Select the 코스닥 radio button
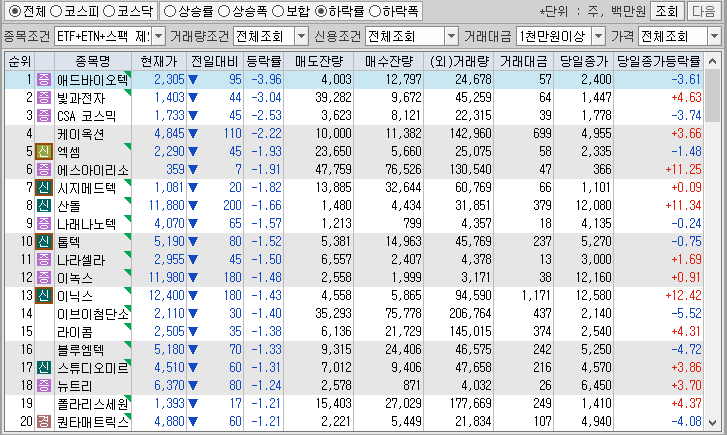The image size is (727, 435). click(x=108, y=11)
